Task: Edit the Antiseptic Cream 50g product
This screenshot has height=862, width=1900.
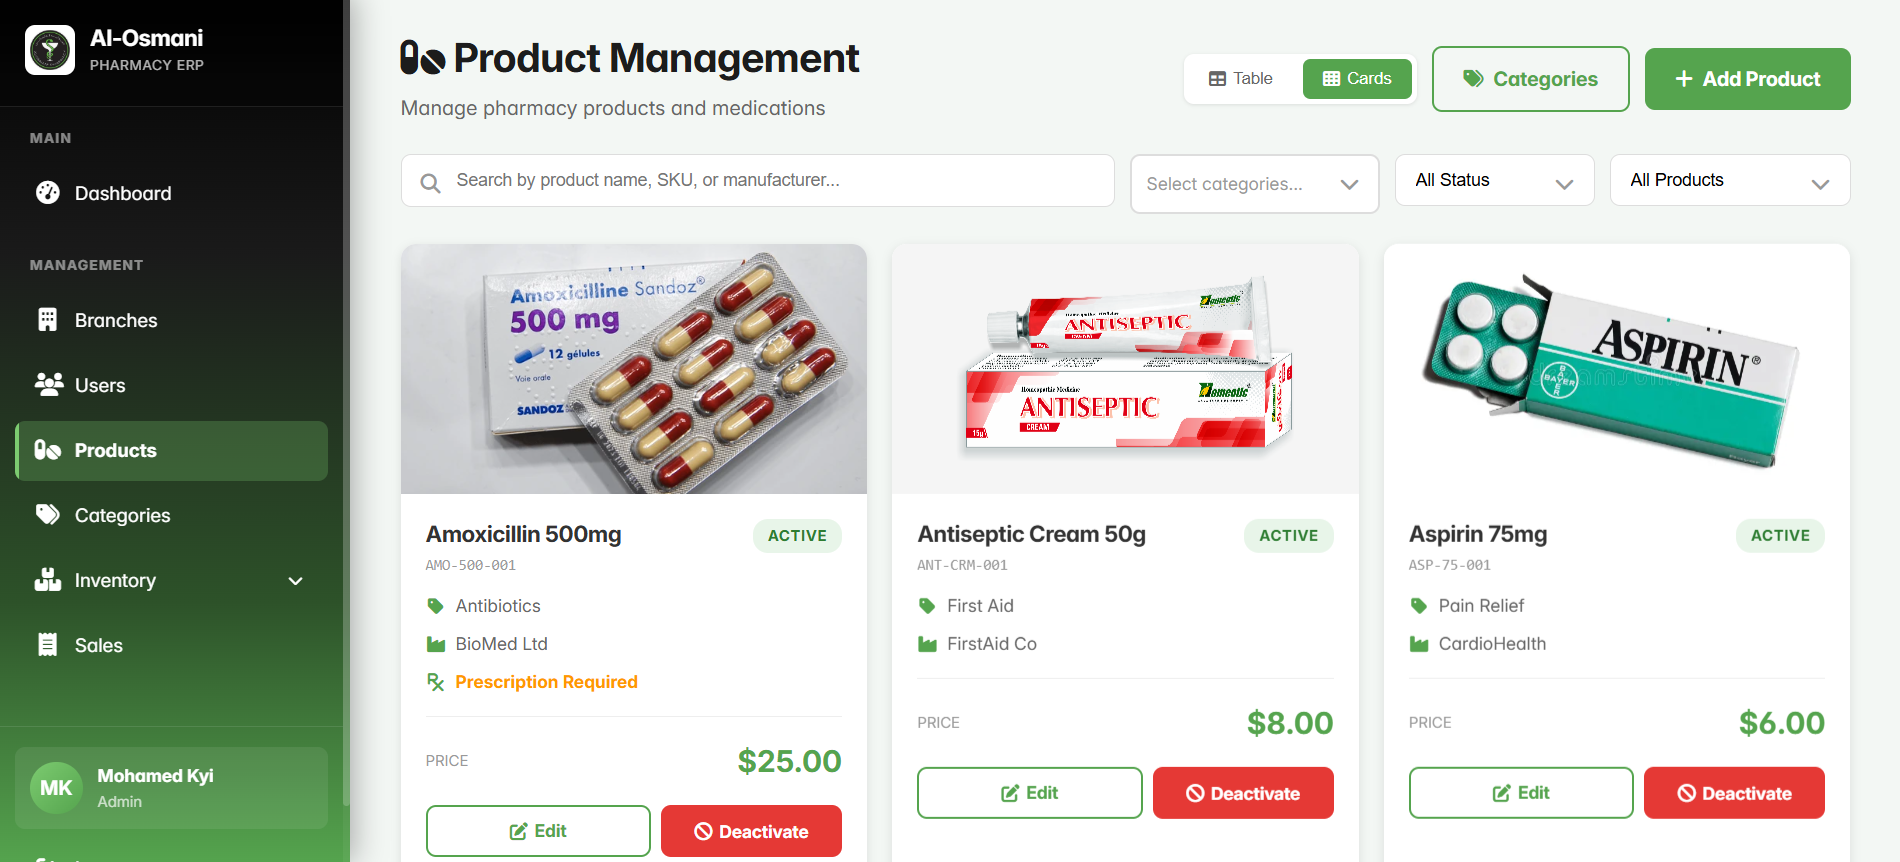Action: click(x=1029, y=793)
